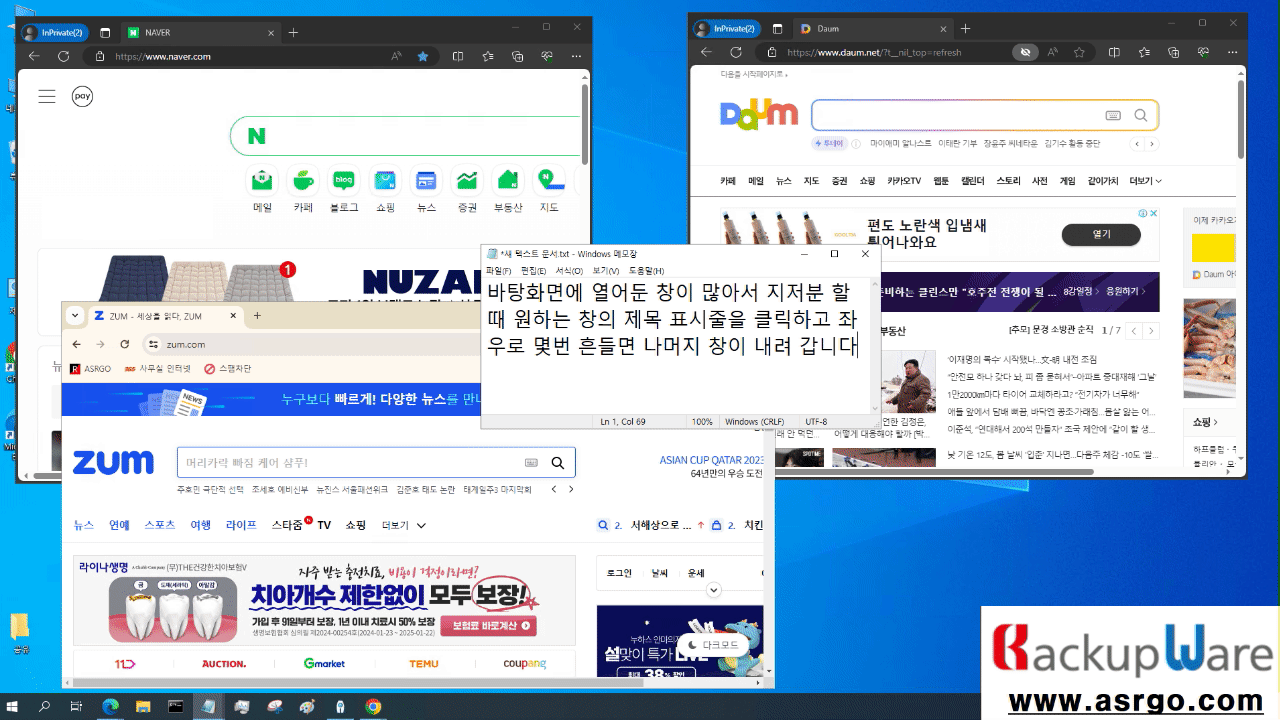Open Task View on the taskbar

76,706
